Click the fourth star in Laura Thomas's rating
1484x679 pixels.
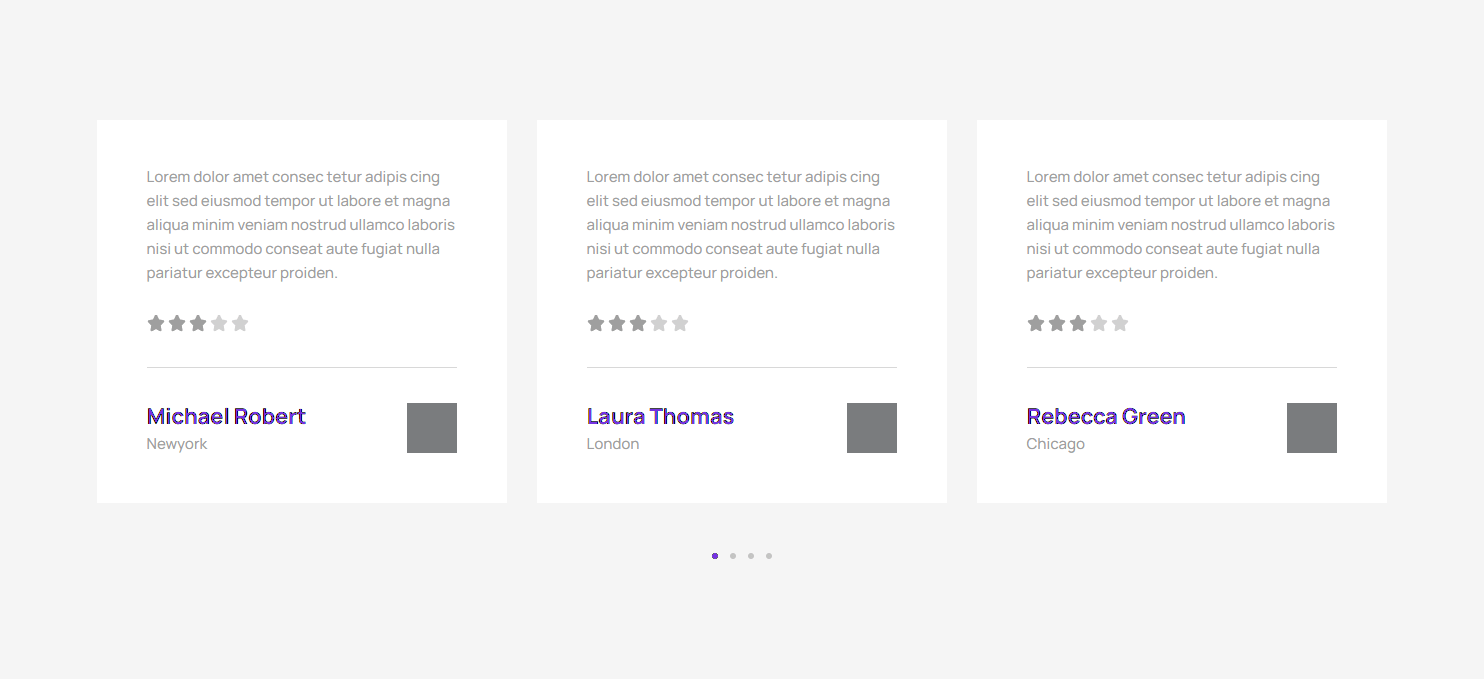[659, 323]
